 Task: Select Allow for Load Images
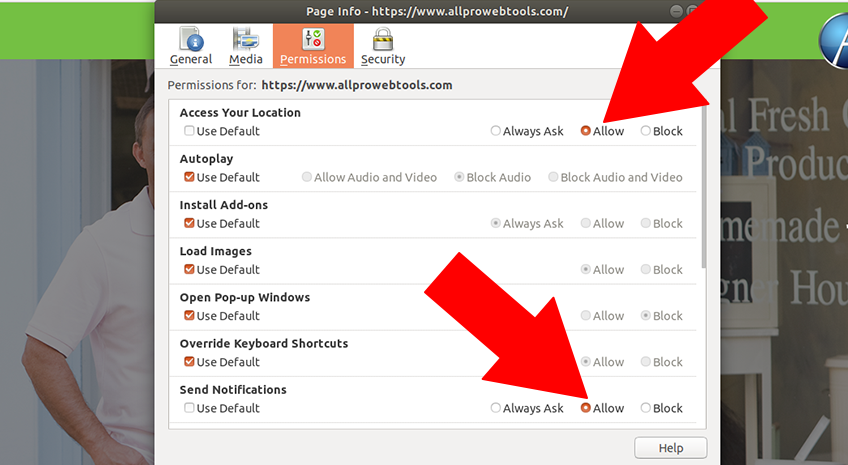click(x=586, y=269)
